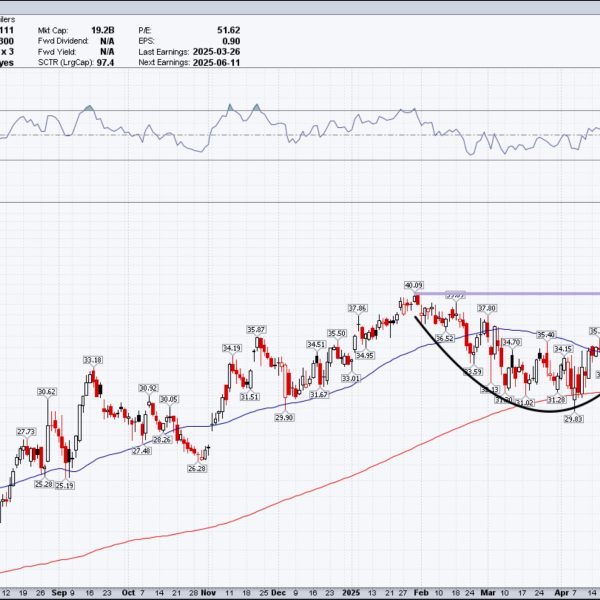The image size is (600, 600).
Task: Select the 31.67 price label
Action: click(x=319, y=394)
